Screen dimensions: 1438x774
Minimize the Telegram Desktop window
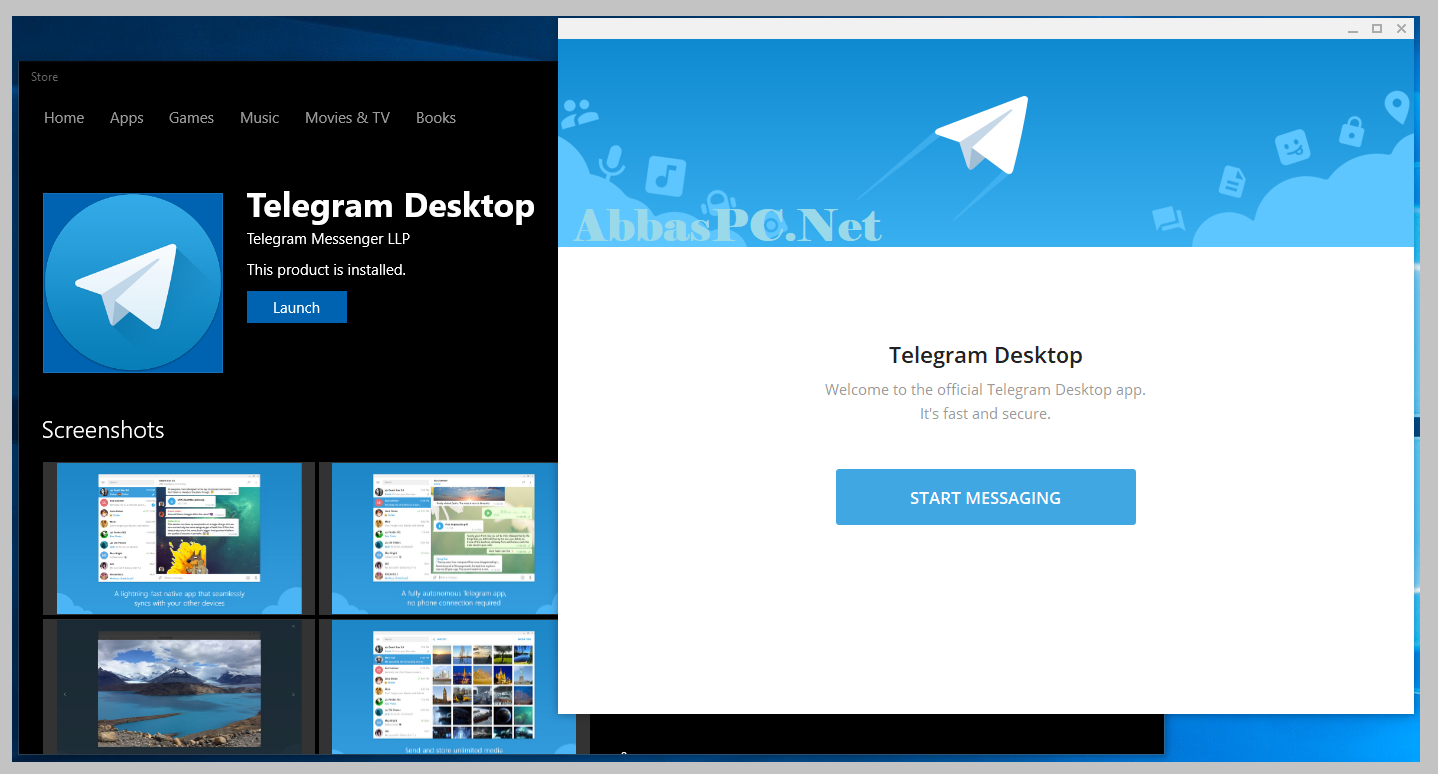pyautogui.click(x=1353, y=29)
